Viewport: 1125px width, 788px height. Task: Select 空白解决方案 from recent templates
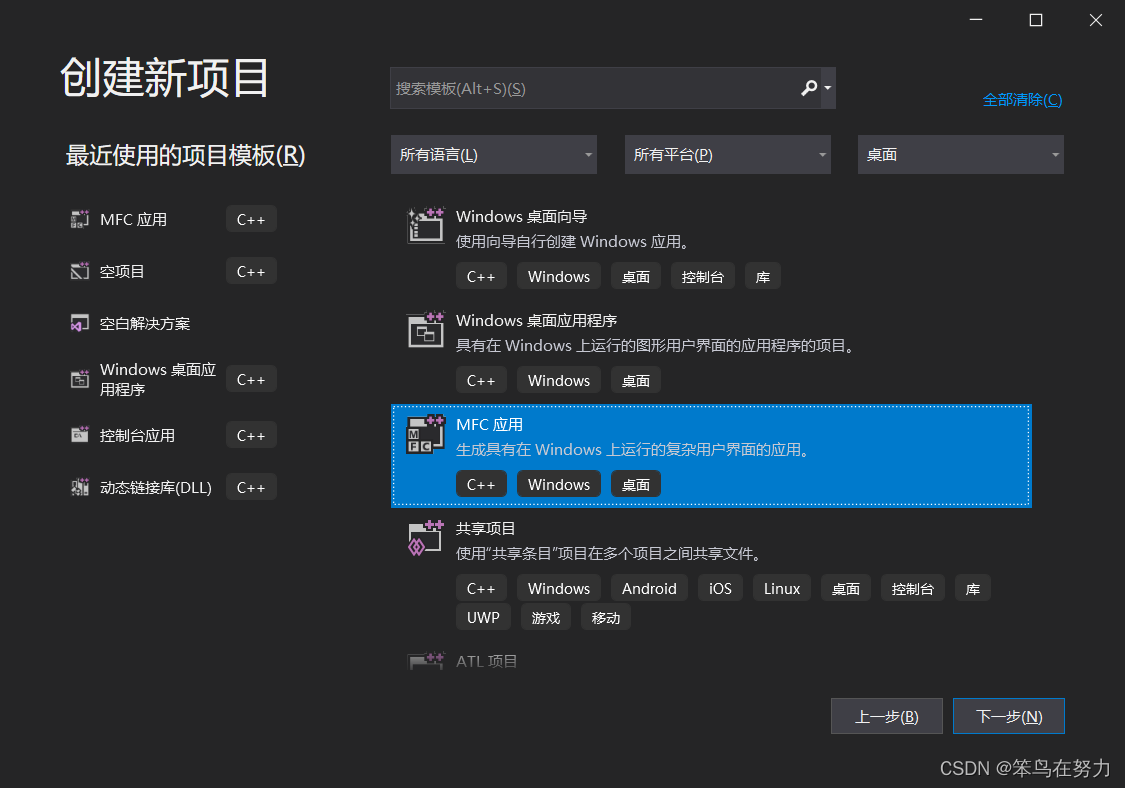point(145,324)
